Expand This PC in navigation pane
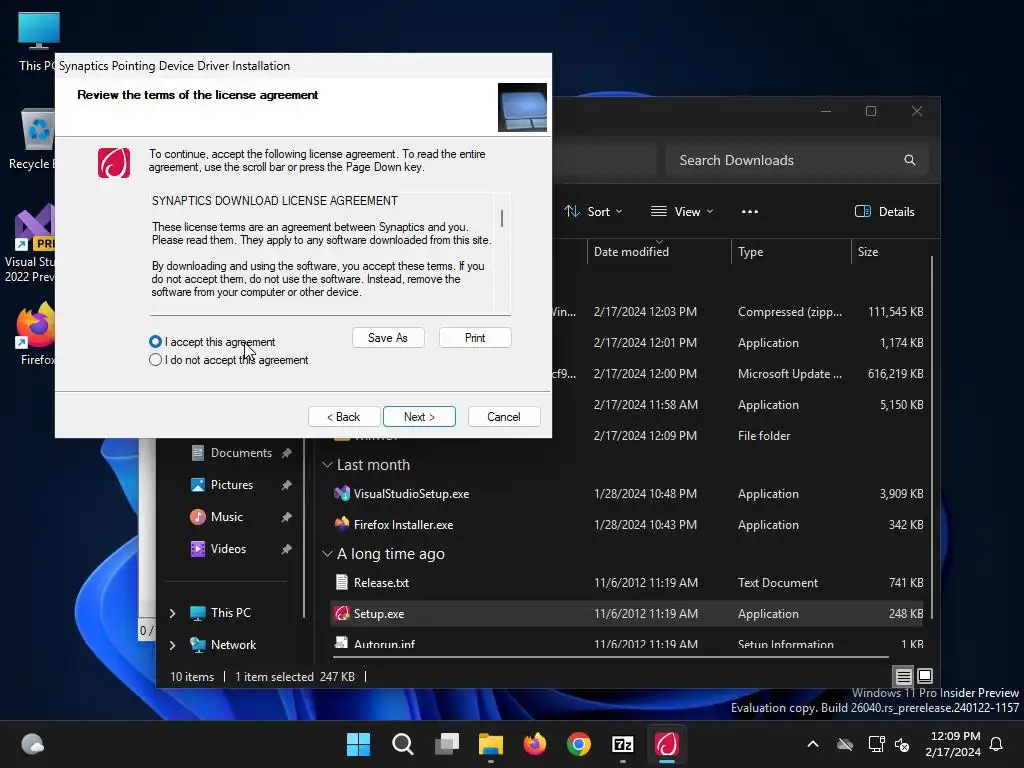1024x768 pixels. point(172,613)
